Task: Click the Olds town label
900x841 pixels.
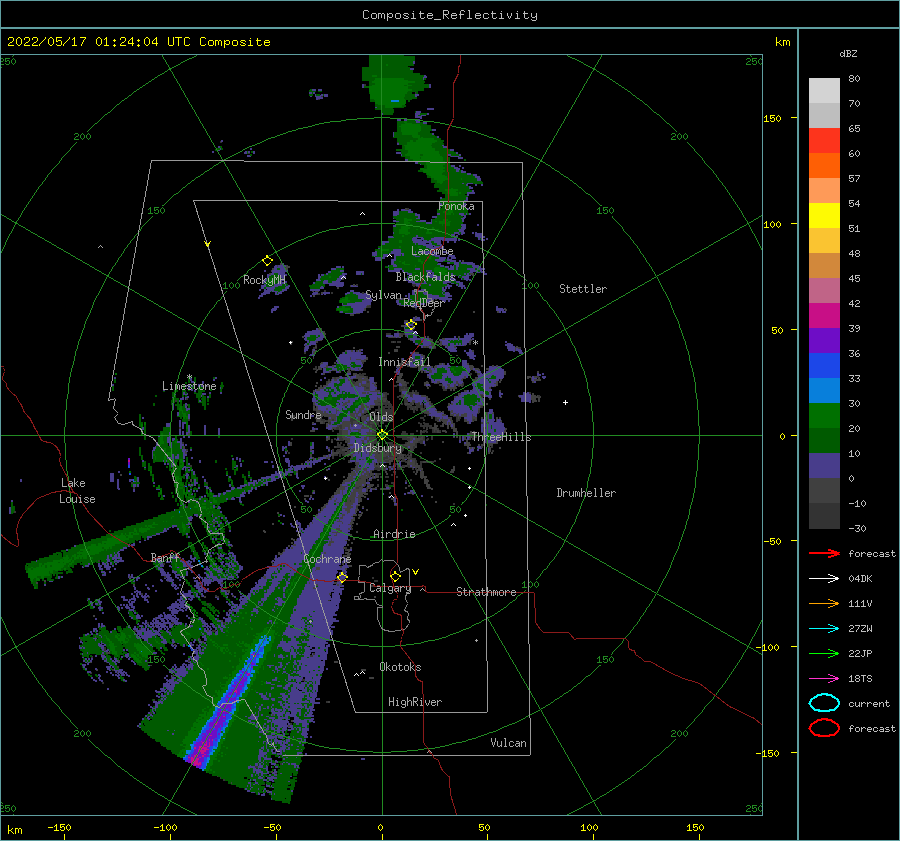Action: click(381, 417)
